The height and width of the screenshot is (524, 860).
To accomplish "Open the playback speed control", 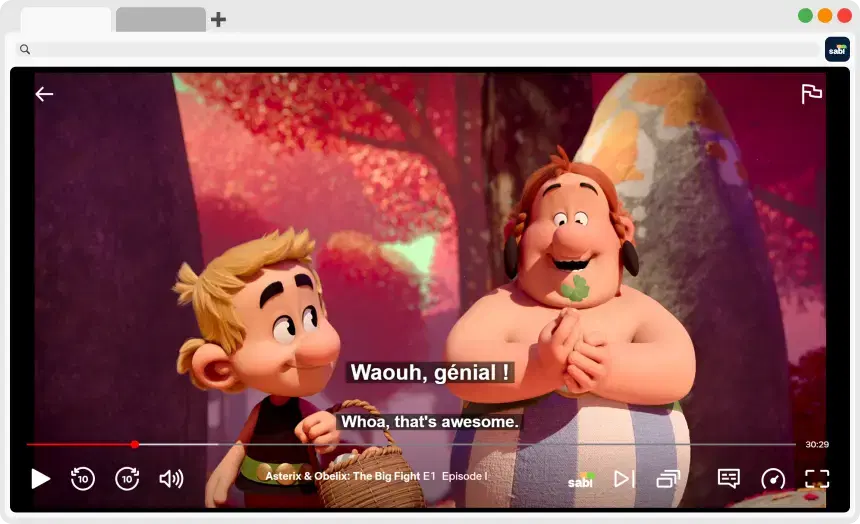I will click(x=773, y=478).
